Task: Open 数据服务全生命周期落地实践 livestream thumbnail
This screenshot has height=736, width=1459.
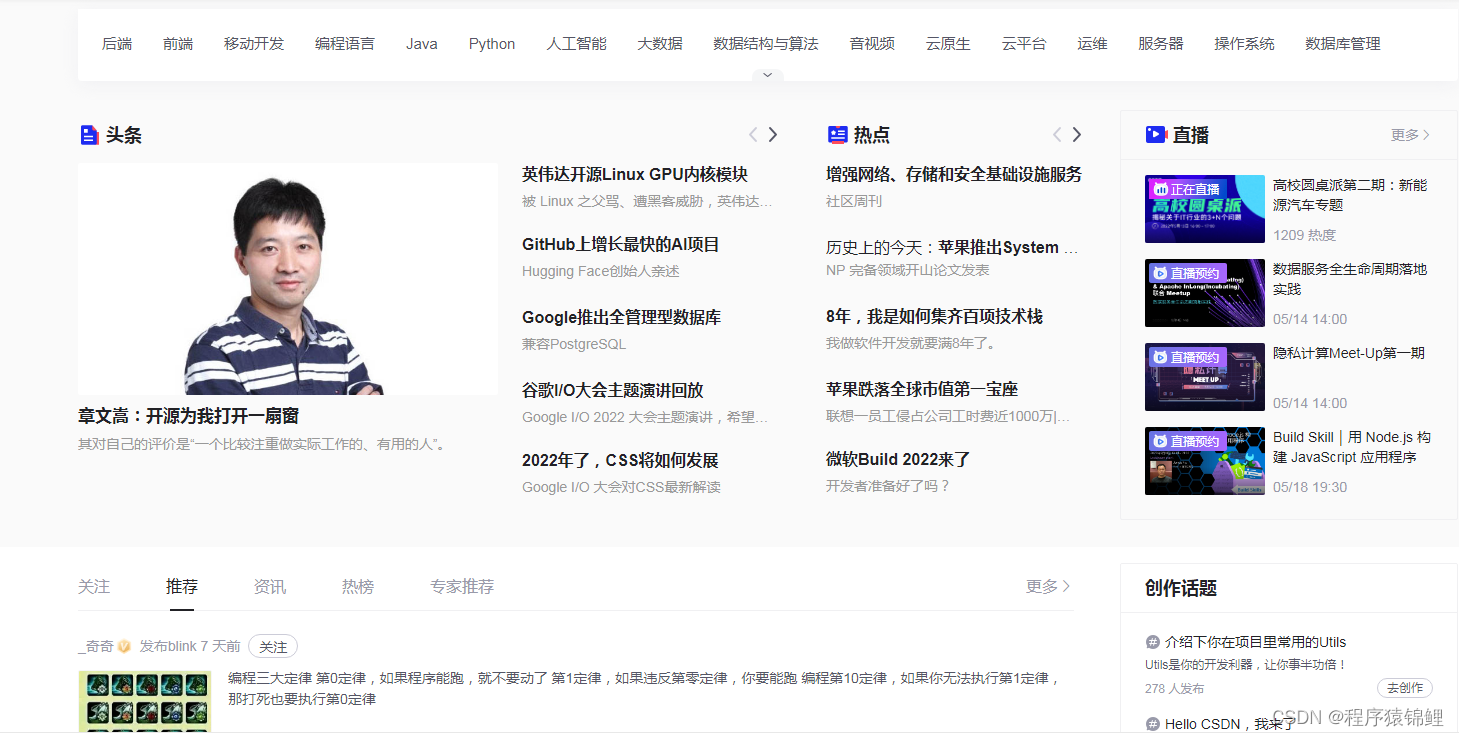Action: coord(1205,293)
